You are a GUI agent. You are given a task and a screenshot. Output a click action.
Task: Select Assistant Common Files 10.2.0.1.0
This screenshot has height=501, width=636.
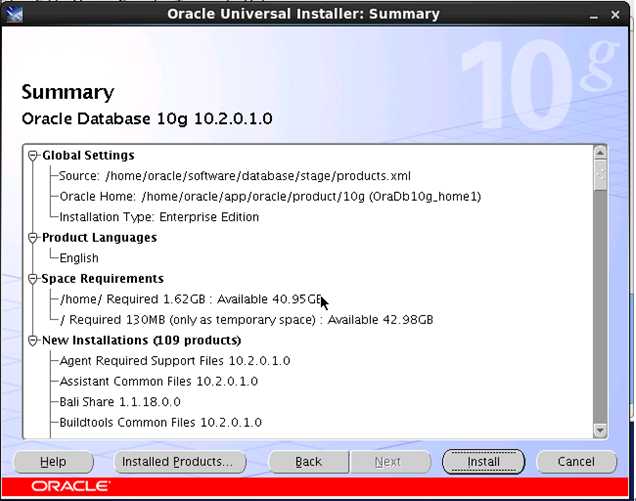click(x=159, y=381)
